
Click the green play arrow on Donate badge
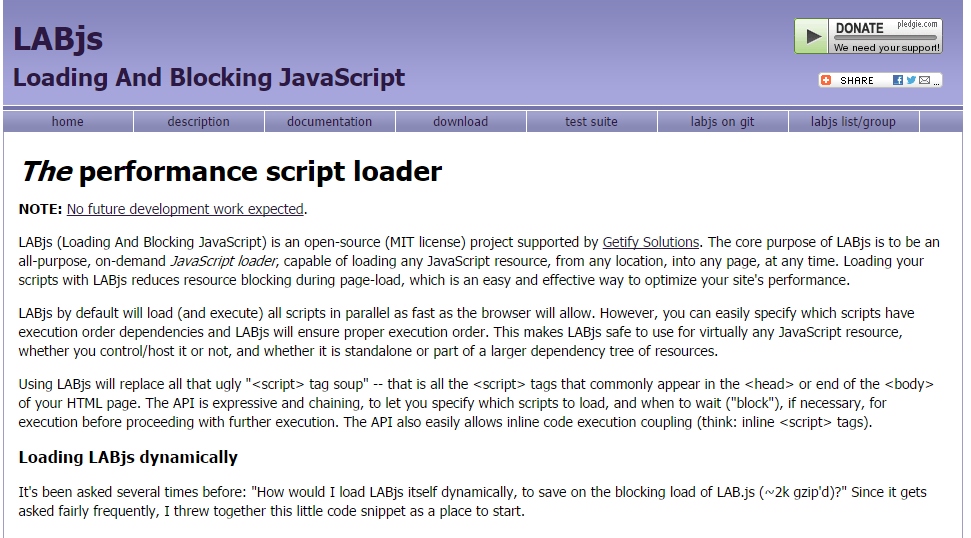pyautogui.click(x=812, y=37)
